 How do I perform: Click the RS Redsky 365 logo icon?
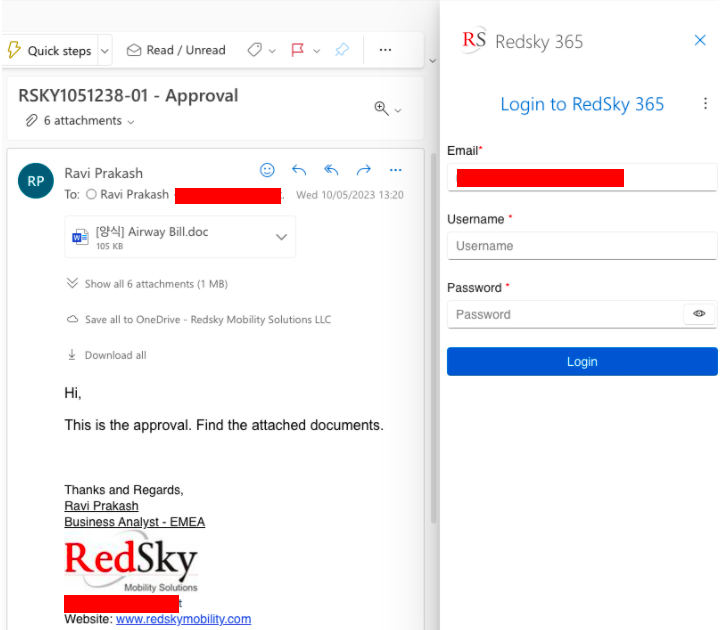pos(474,40)
